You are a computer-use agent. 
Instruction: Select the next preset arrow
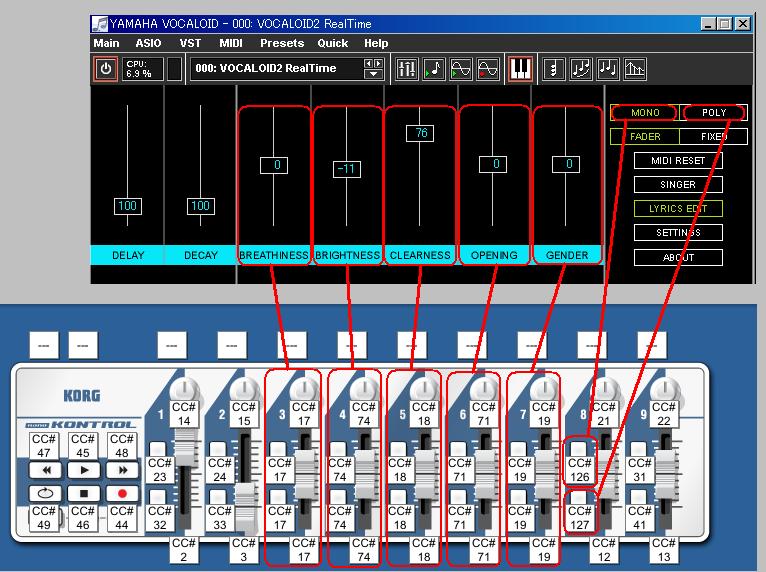378,64
